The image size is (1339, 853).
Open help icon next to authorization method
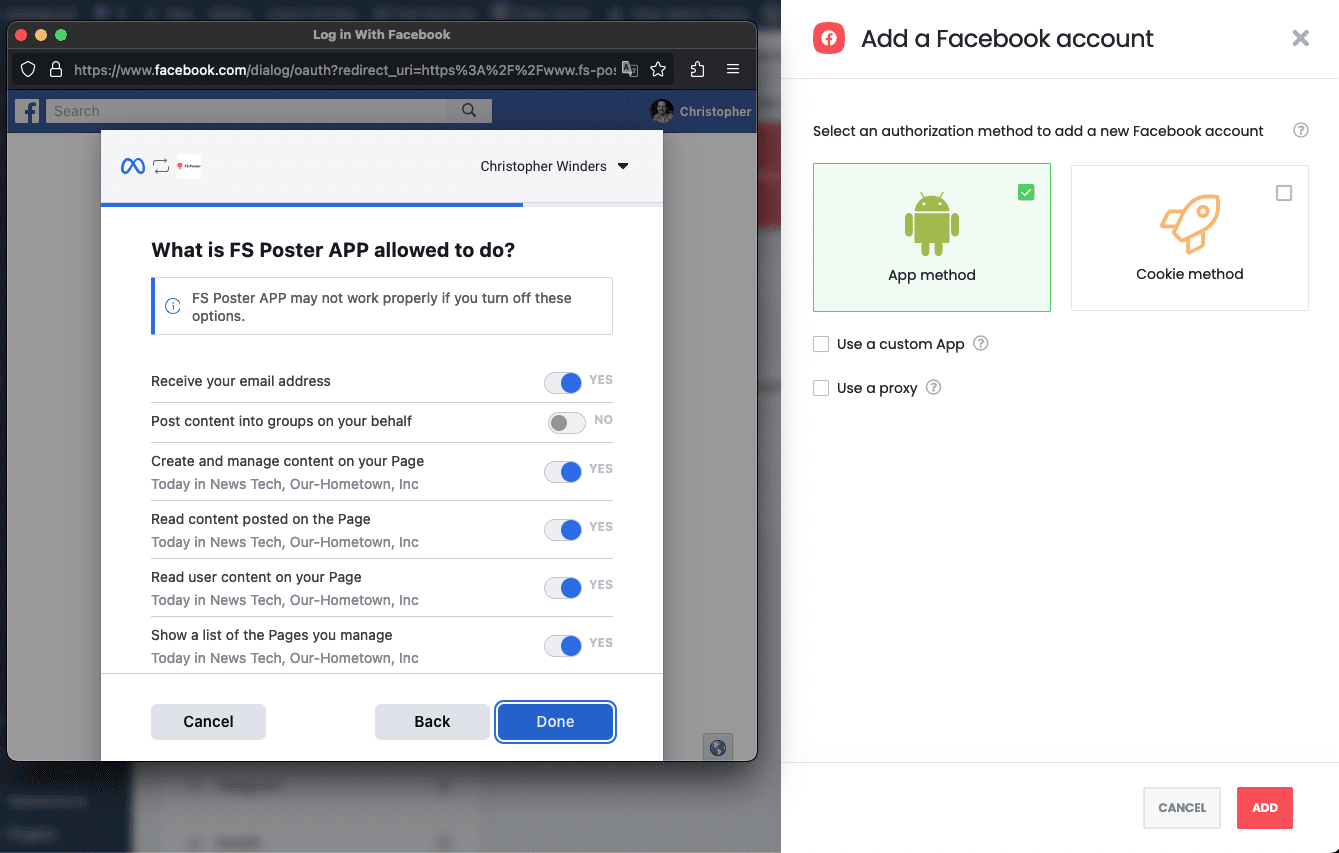(1301, 130)
